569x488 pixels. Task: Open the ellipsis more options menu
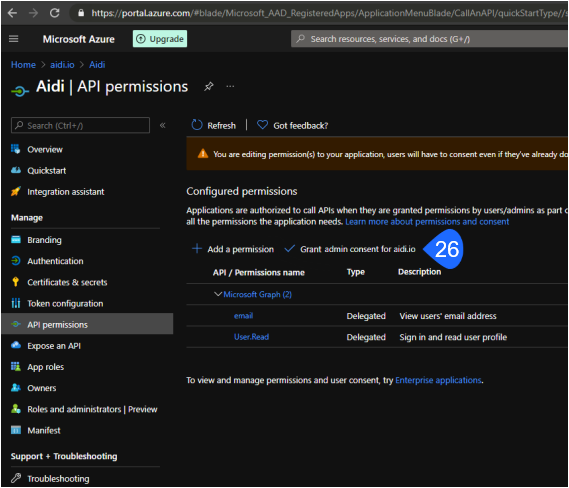pyautogui.click(x=230, y=86)
